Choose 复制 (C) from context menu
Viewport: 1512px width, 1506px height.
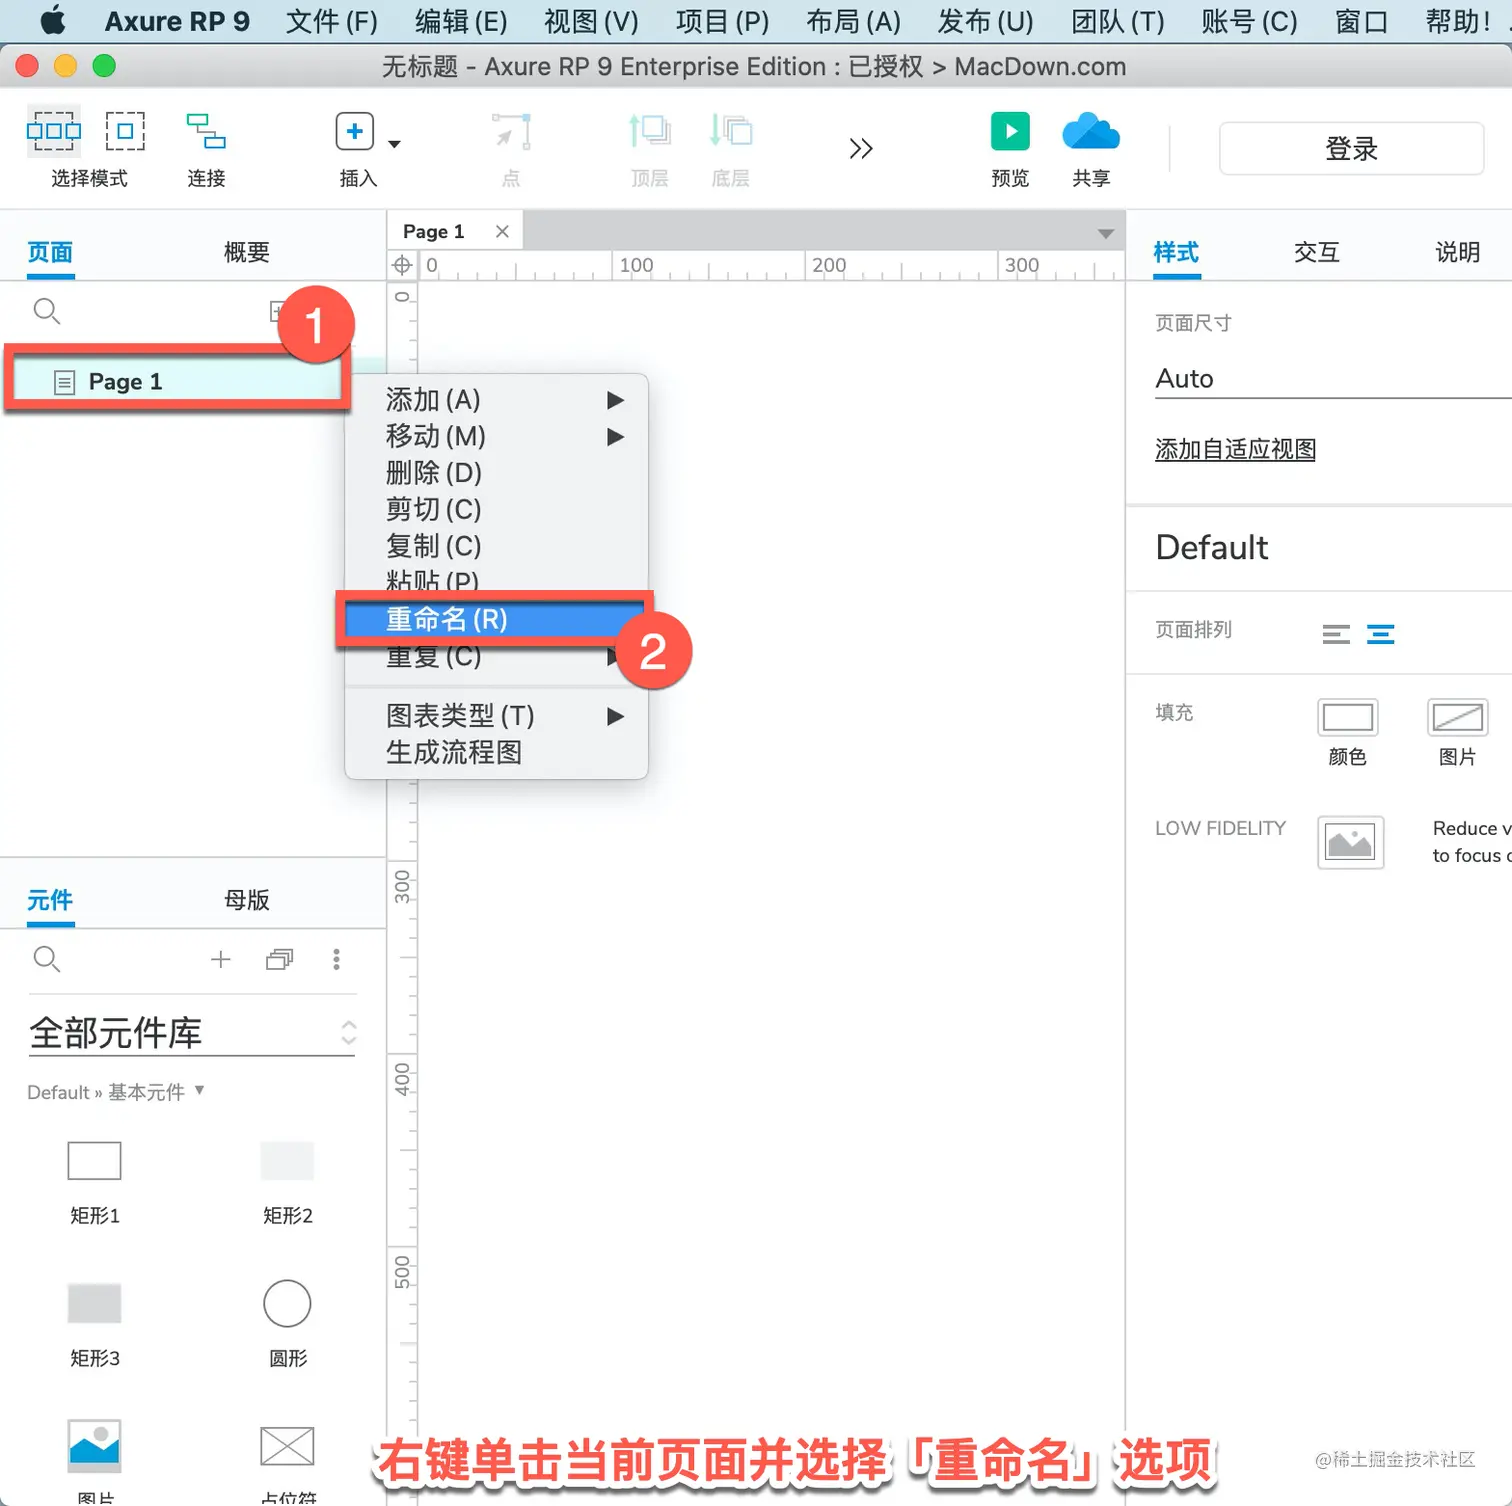point(496,546)
